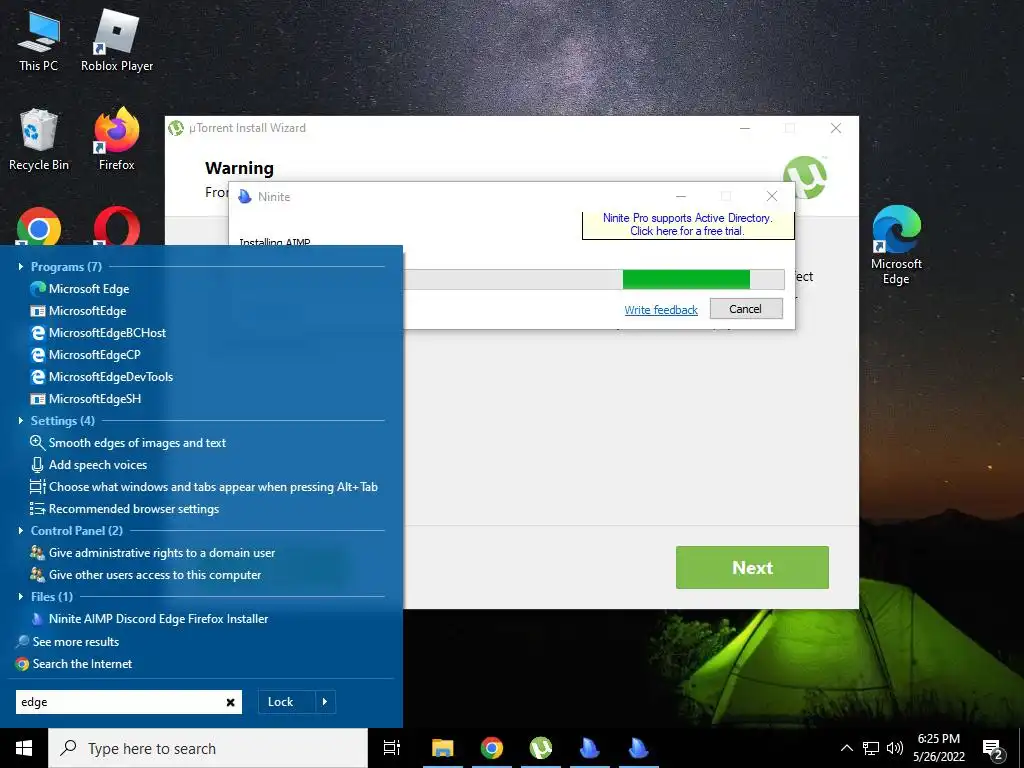Image resolution: width=1024 pixels, height=768 pixels.
Task: Launch Roblox Player desktop shortcut
Action: [x=117, y=42]
